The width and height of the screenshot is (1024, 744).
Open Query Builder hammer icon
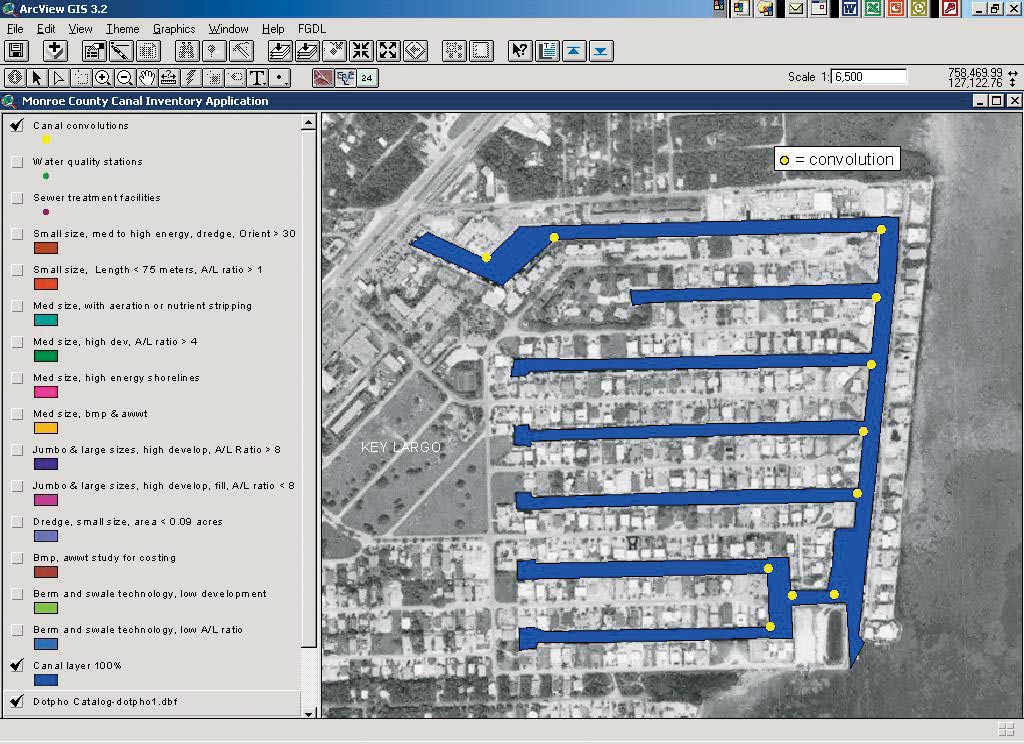tap(242, 50)
